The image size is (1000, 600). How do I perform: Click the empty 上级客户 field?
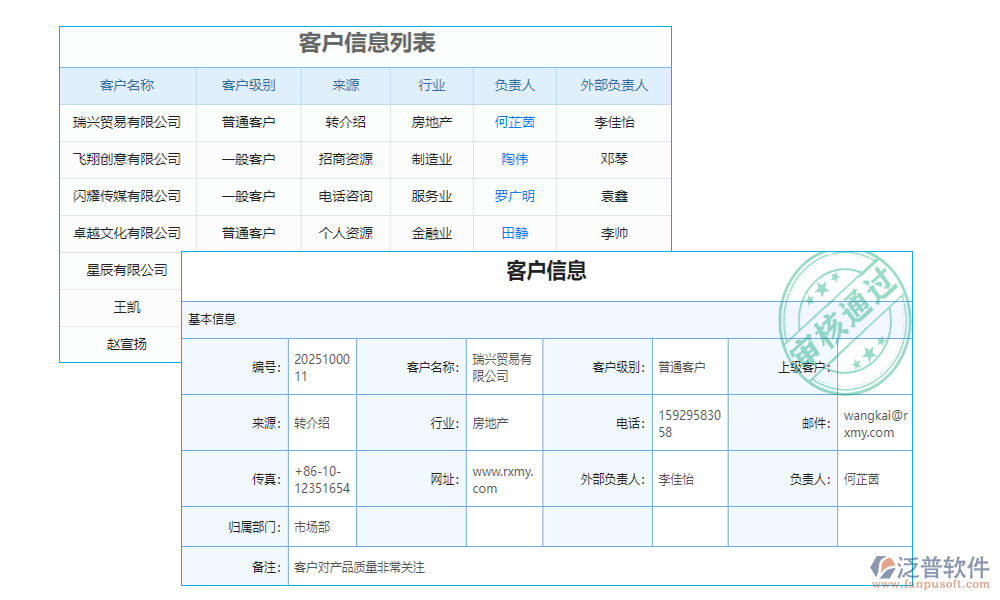tap(875, 367)
